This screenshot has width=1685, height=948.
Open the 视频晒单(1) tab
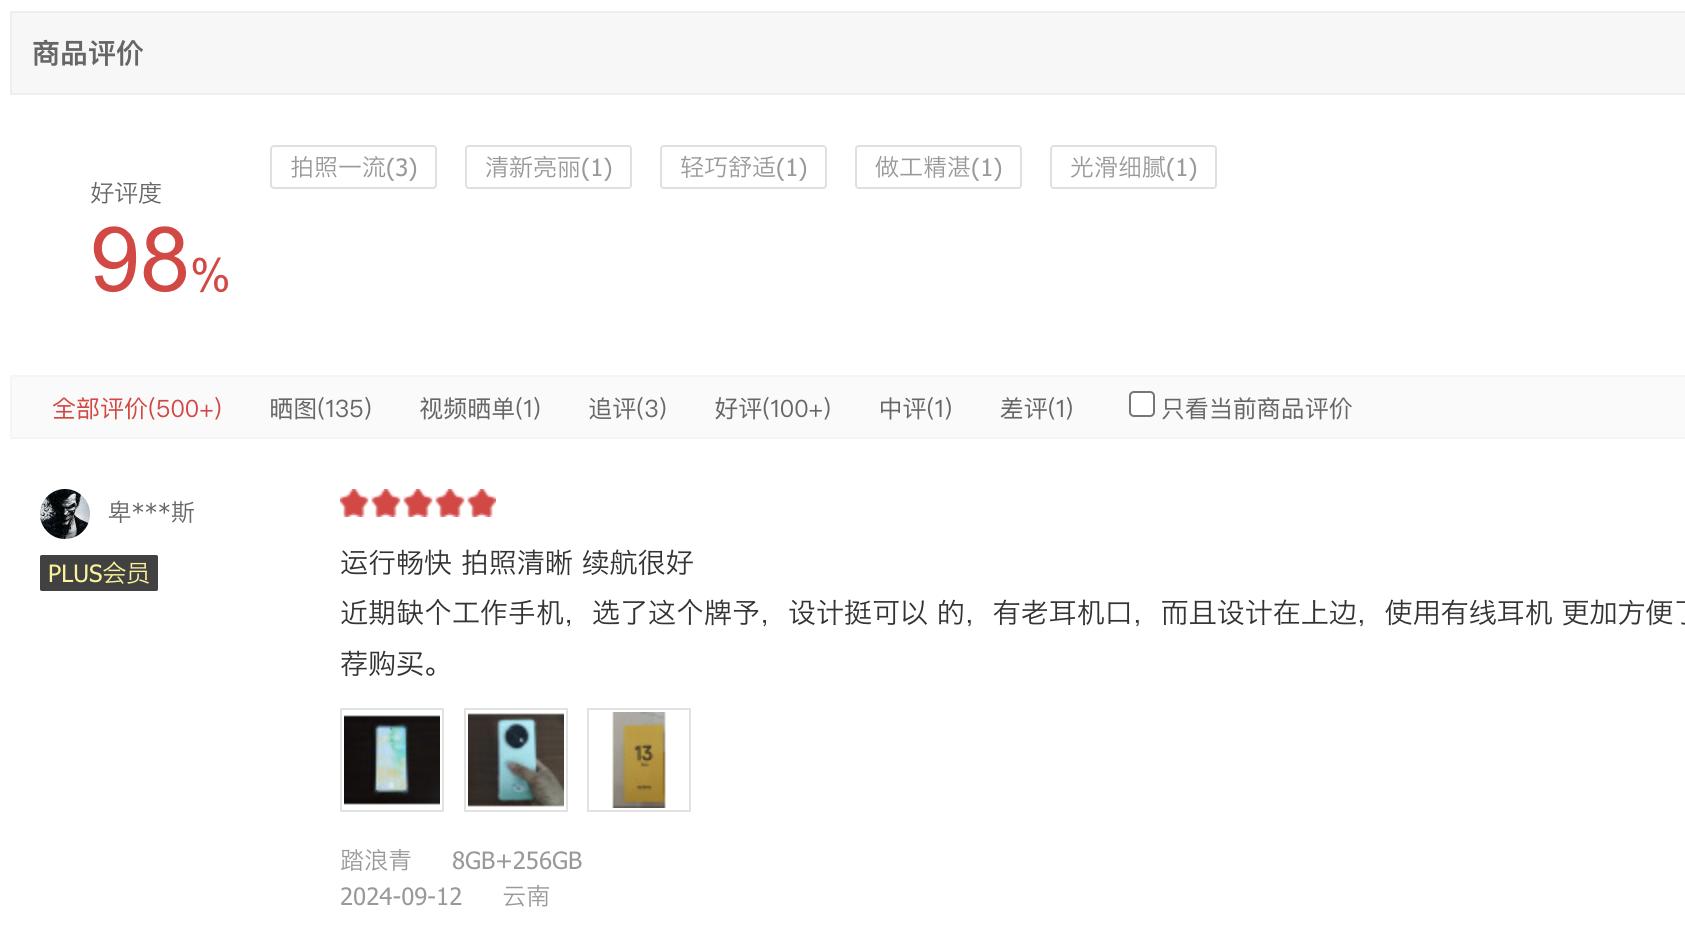(480, 408)
